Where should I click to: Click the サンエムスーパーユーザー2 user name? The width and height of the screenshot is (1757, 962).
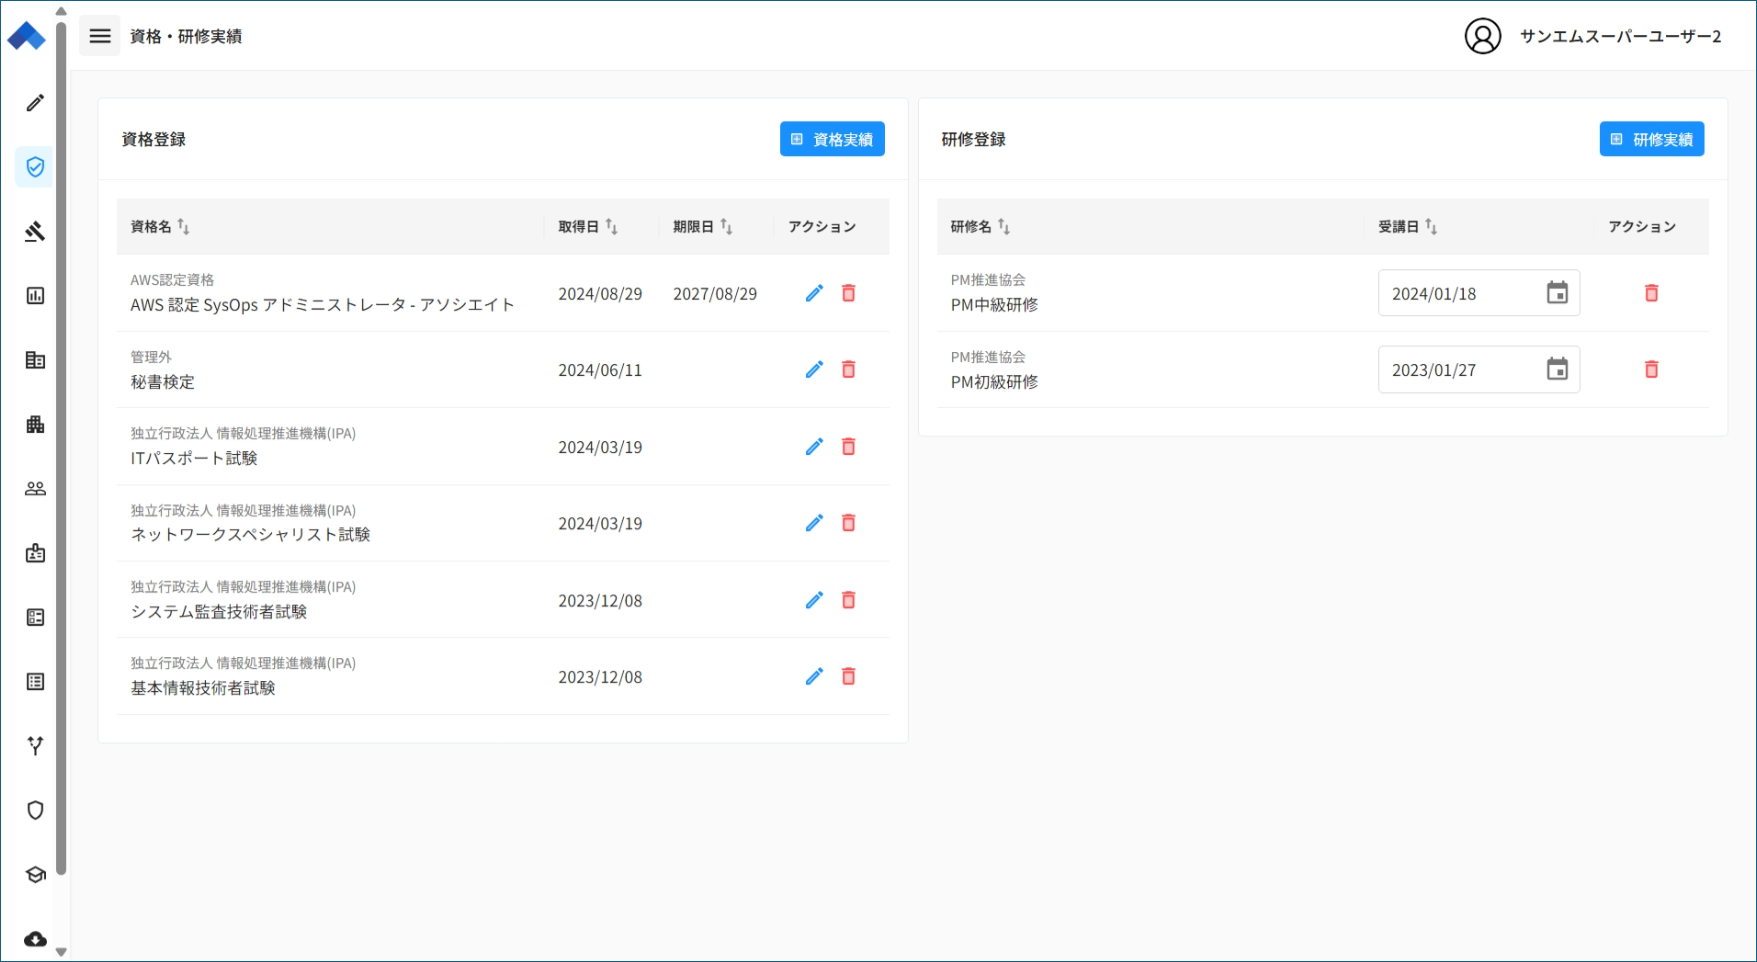[1621, 37]
